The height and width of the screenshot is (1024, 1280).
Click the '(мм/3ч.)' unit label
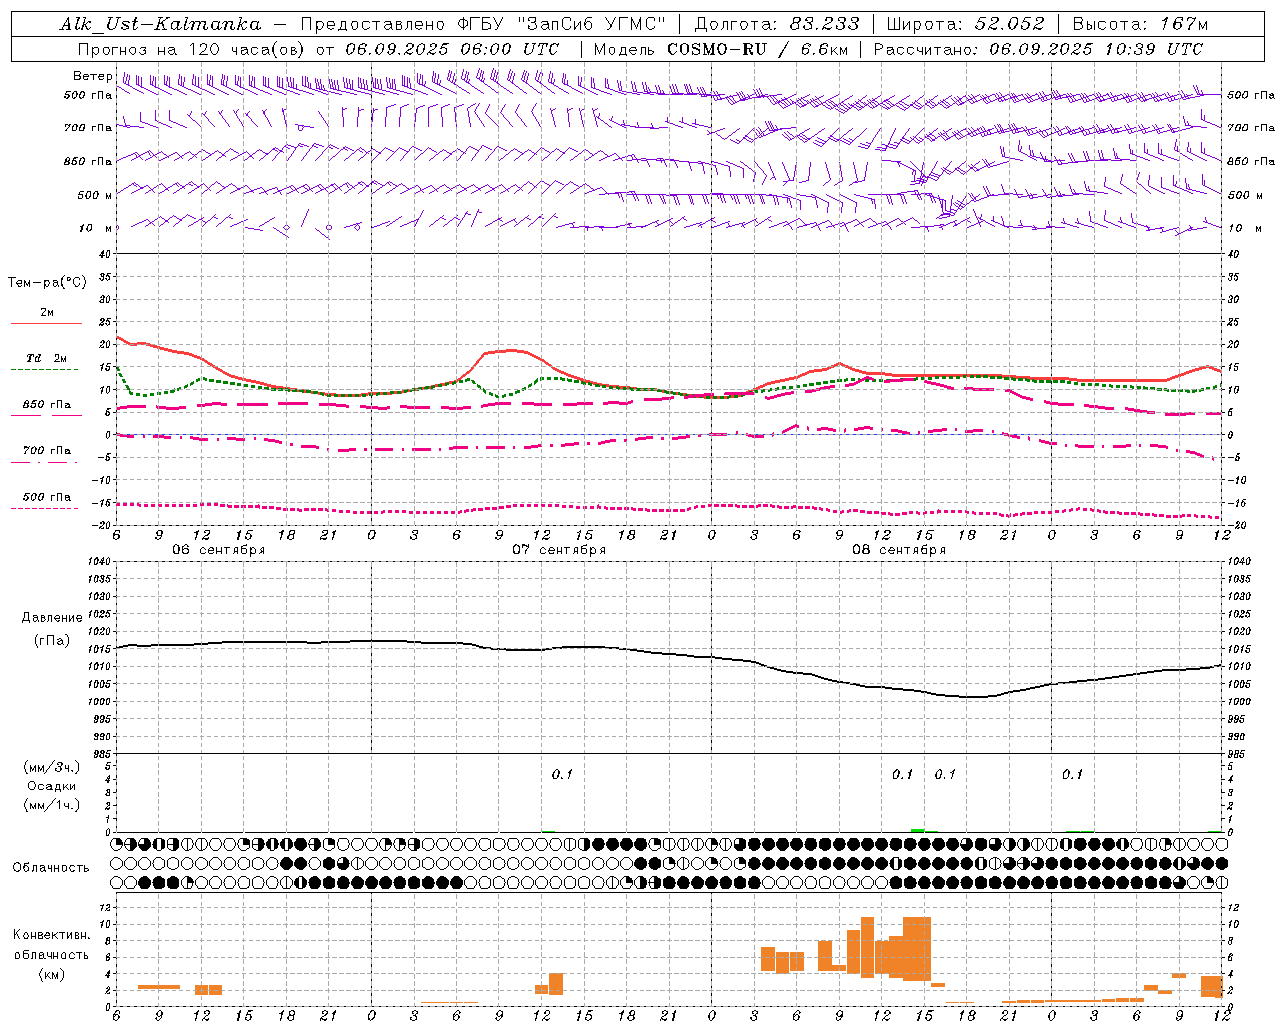click(x=52, y=767)
